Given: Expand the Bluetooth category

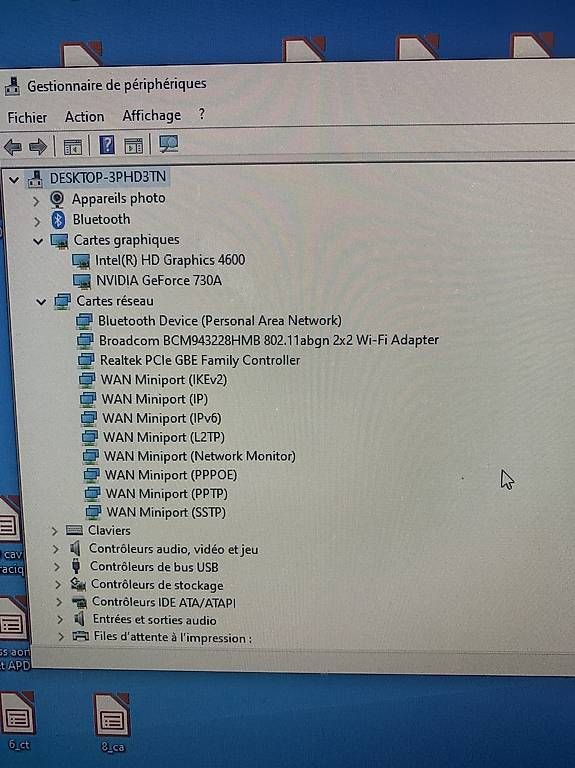Looking at the screenshot, I should click(37, 221).
